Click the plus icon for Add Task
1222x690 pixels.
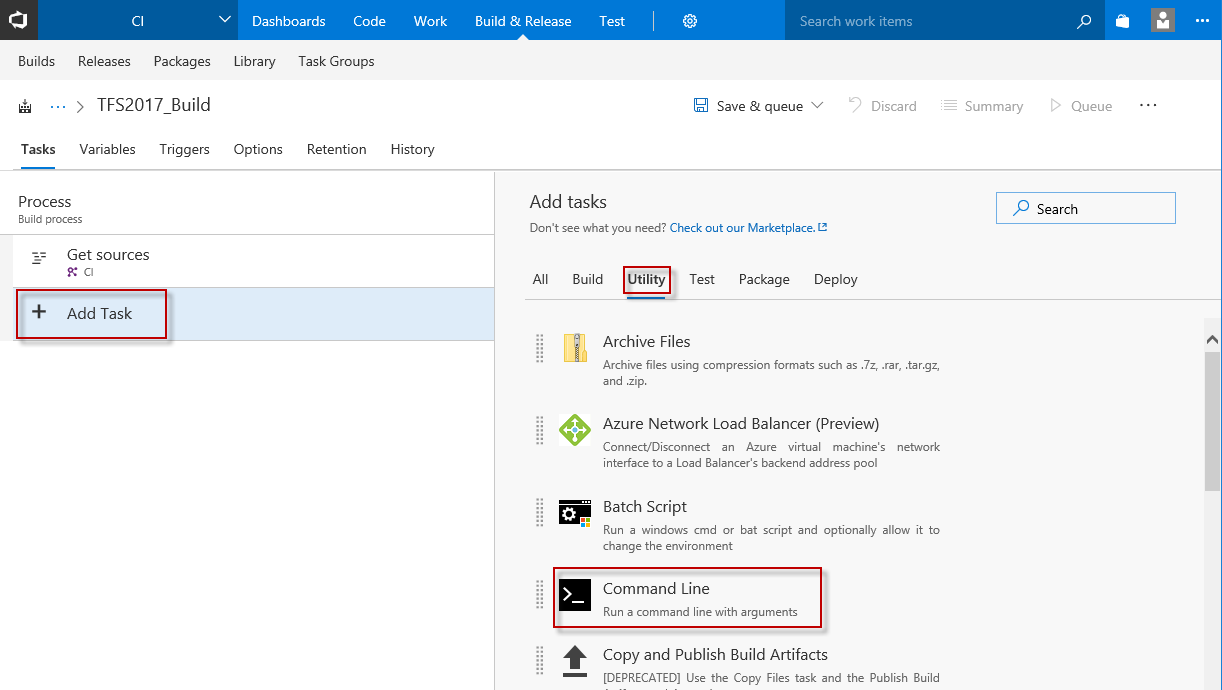39,312
